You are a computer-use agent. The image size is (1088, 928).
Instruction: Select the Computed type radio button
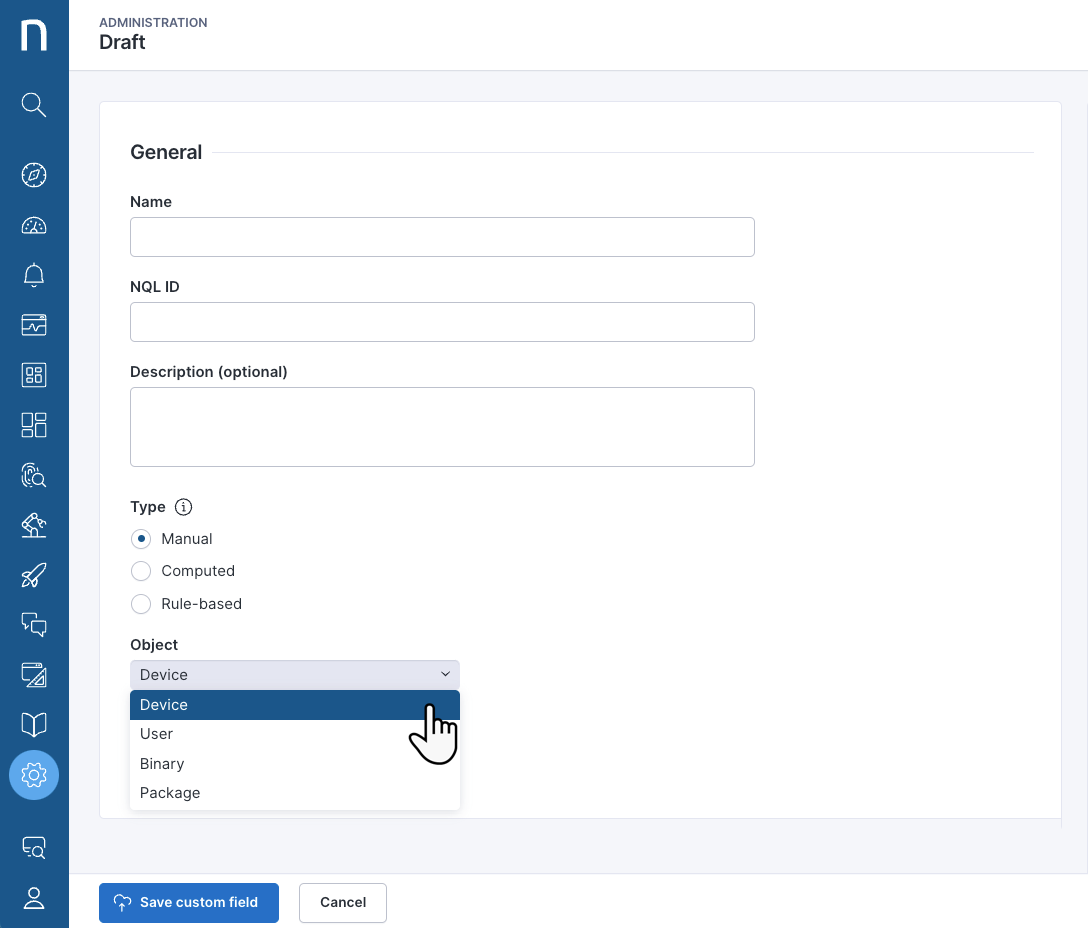tap(141, 571)
